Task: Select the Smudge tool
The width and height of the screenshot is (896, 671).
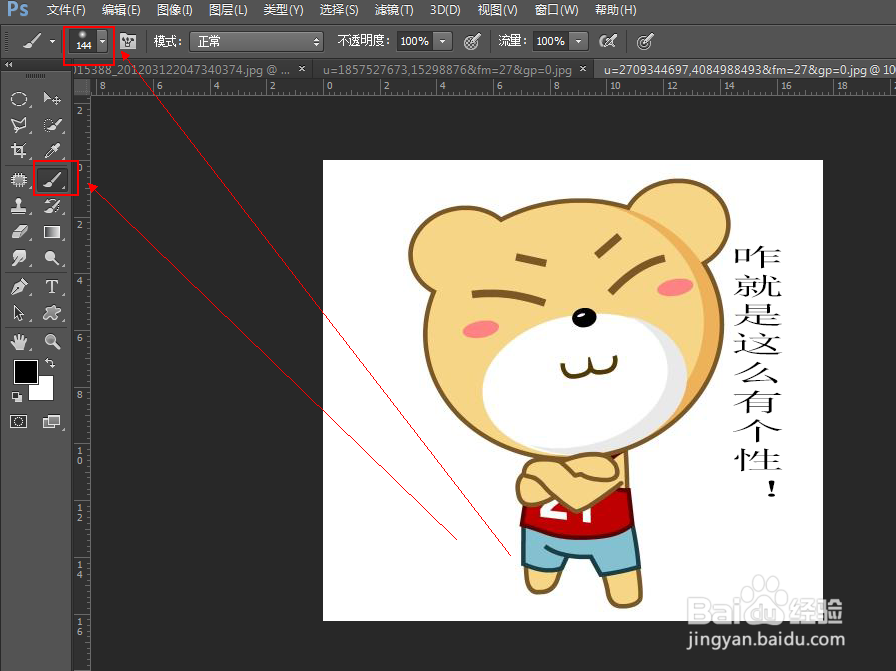Action: [x=19, y=258]
